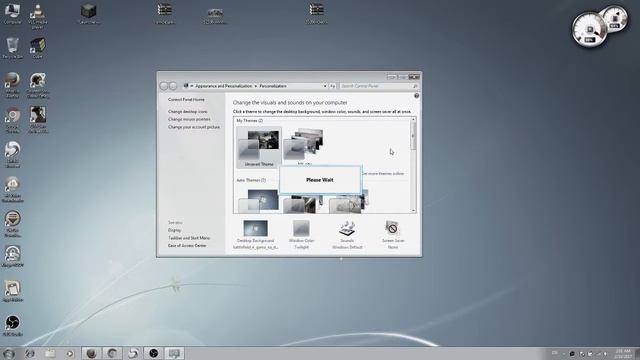Open Windows Explorer folder taskbar icon

point(50,353)
